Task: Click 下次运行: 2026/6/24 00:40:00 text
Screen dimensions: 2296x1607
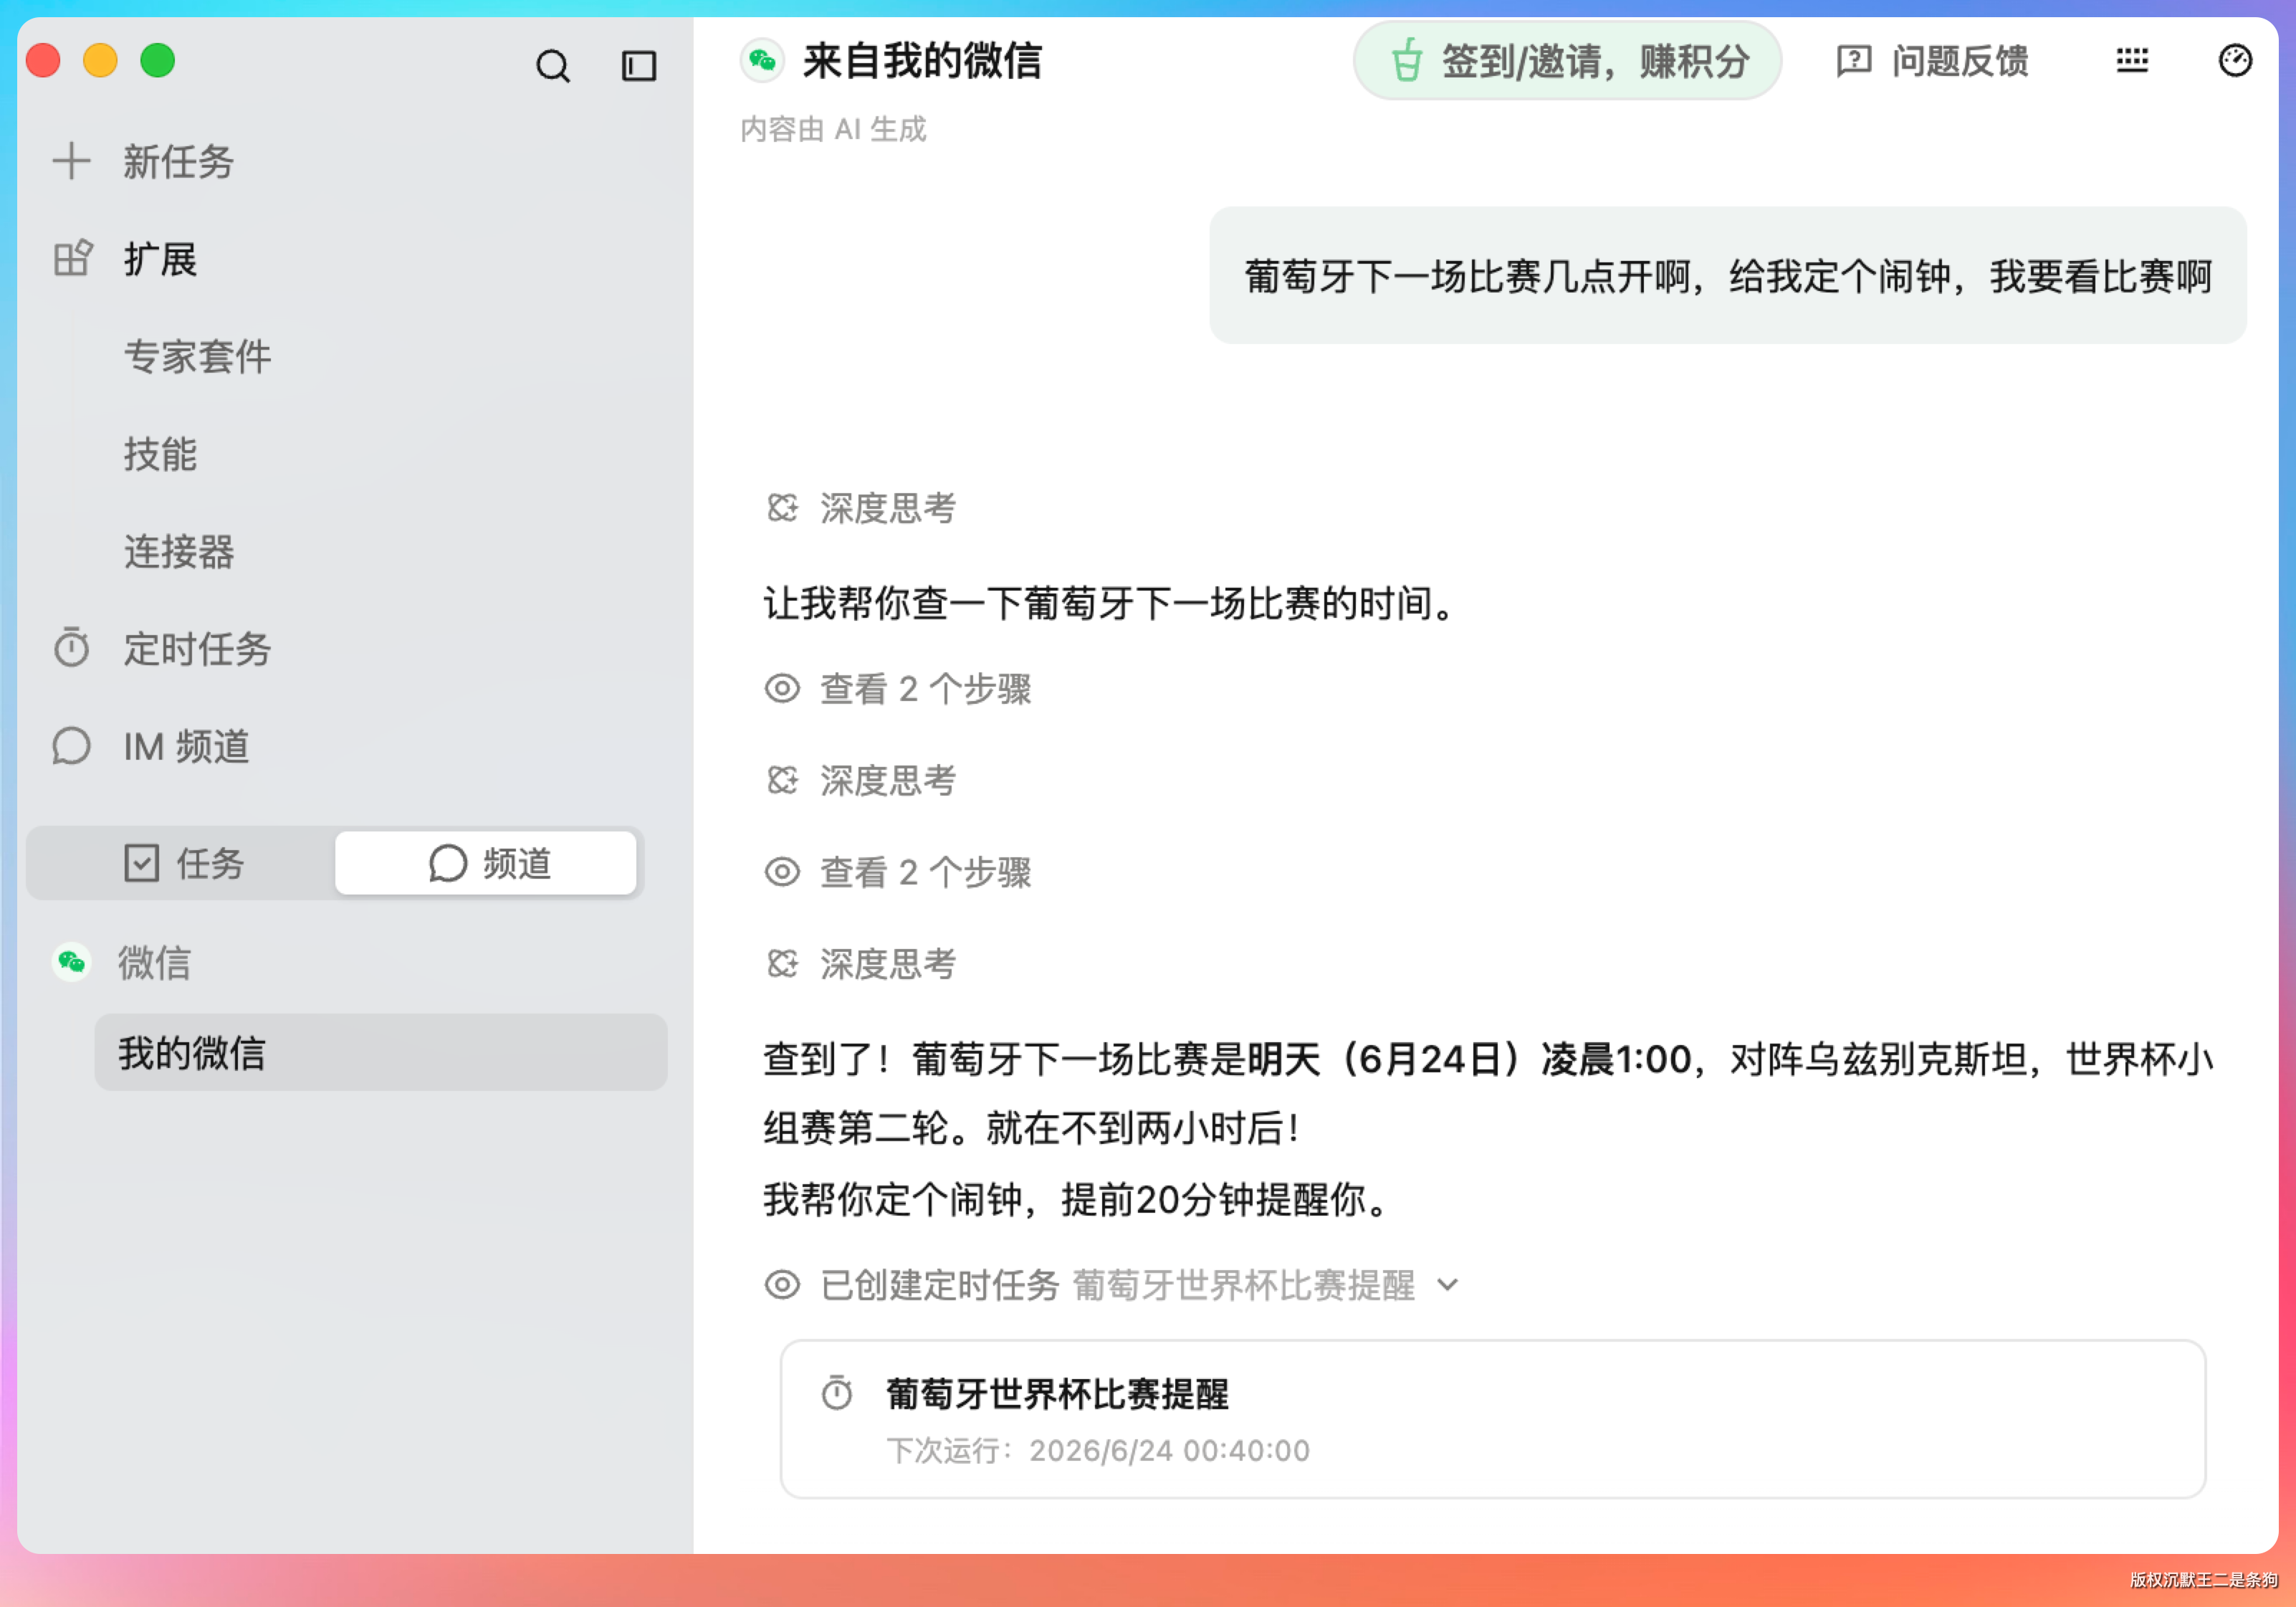Action: (x=1098, y=1451)
